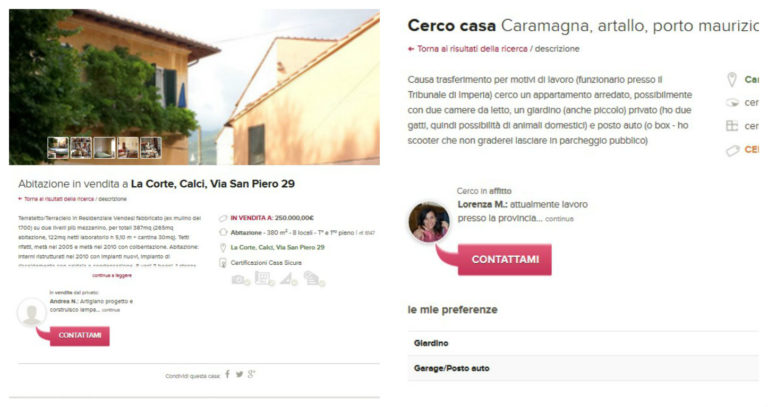Expand Lorenza M.'s bio with continua
768x407 pixels.
(559, 219)
